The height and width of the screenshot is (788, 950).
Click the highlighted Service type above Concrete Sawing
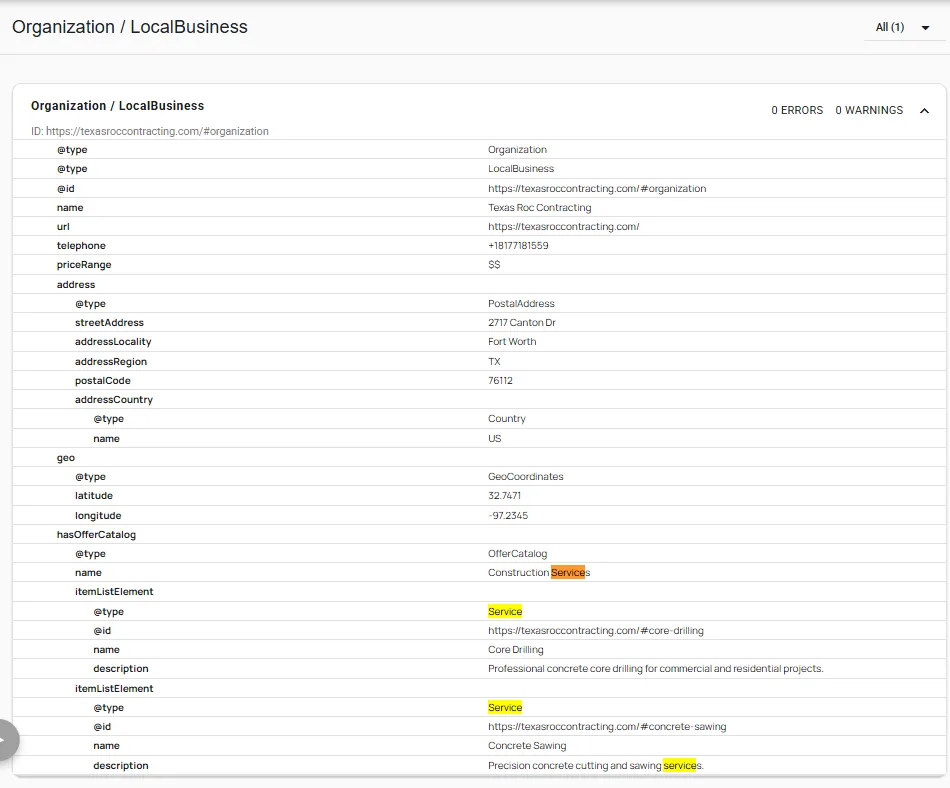505,707
